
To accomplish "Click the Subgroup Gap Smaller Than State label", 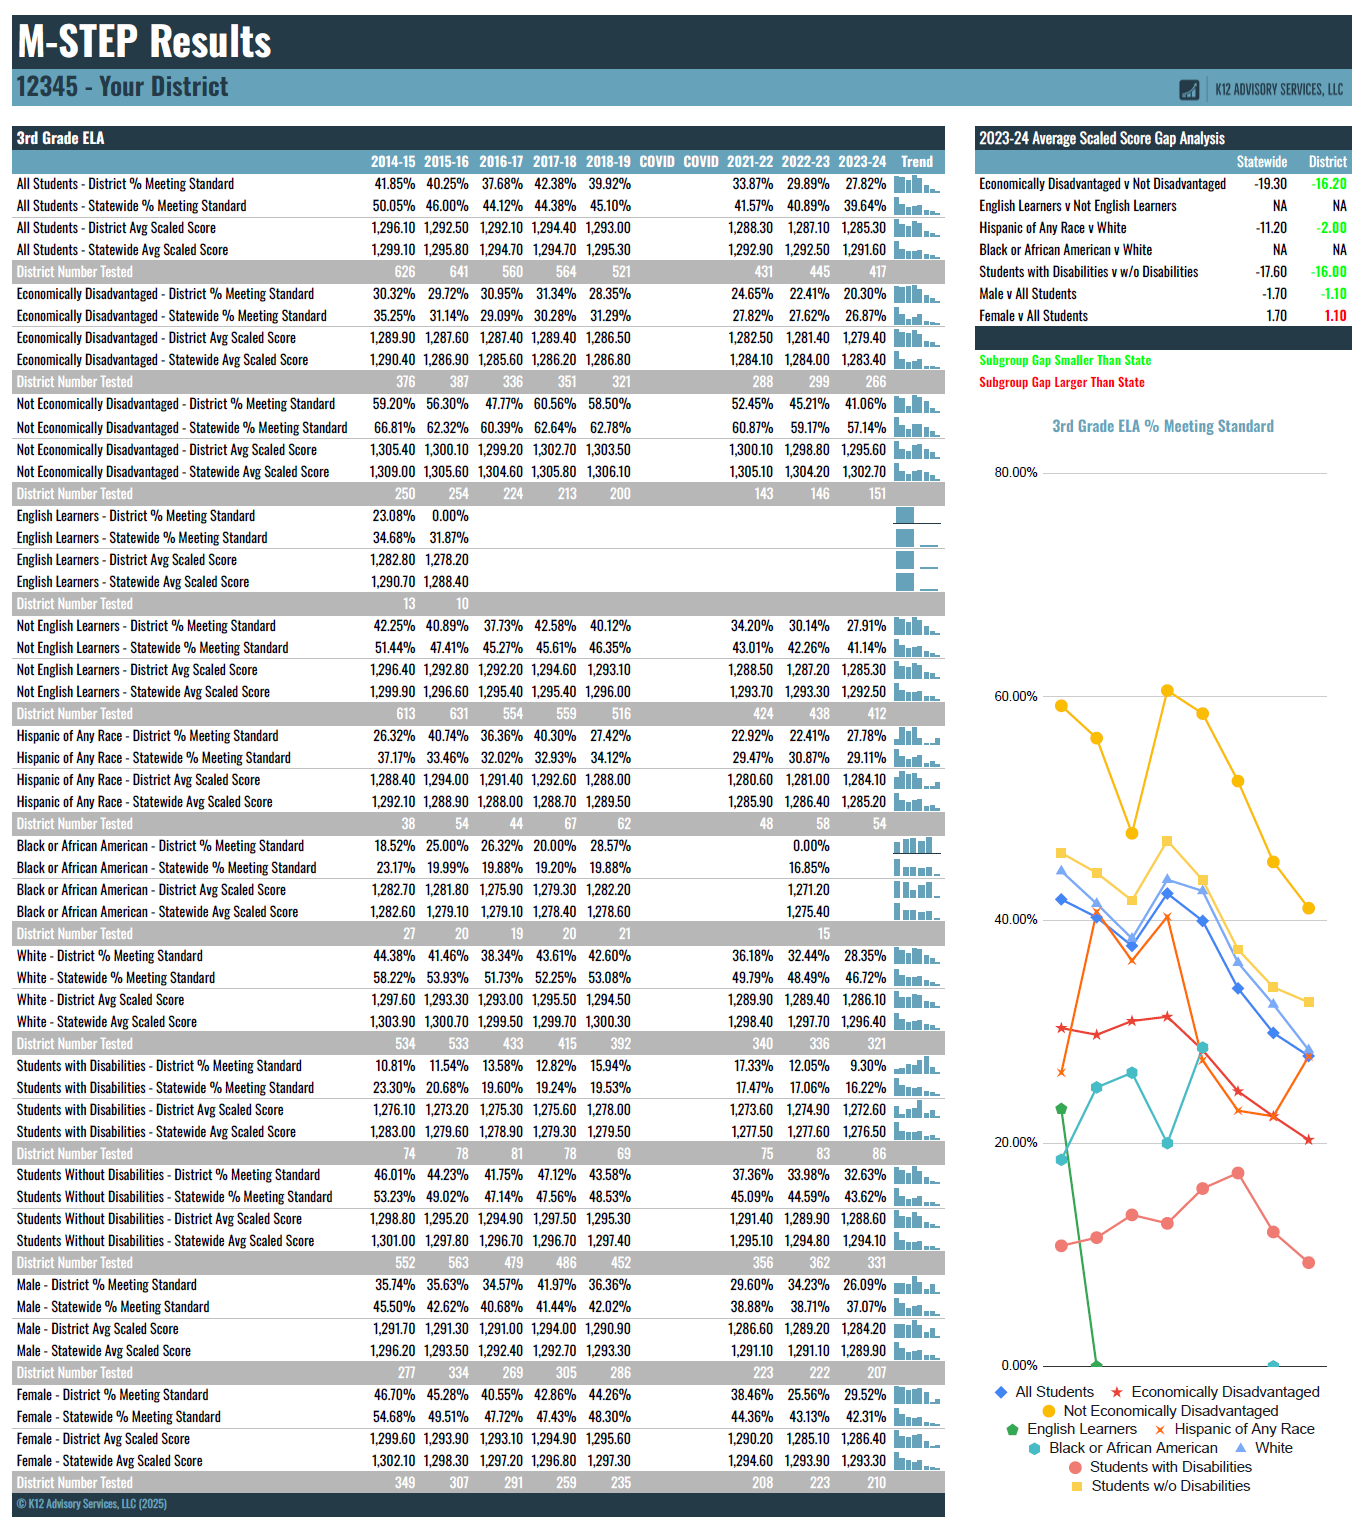I will [x=1065, y=360].
